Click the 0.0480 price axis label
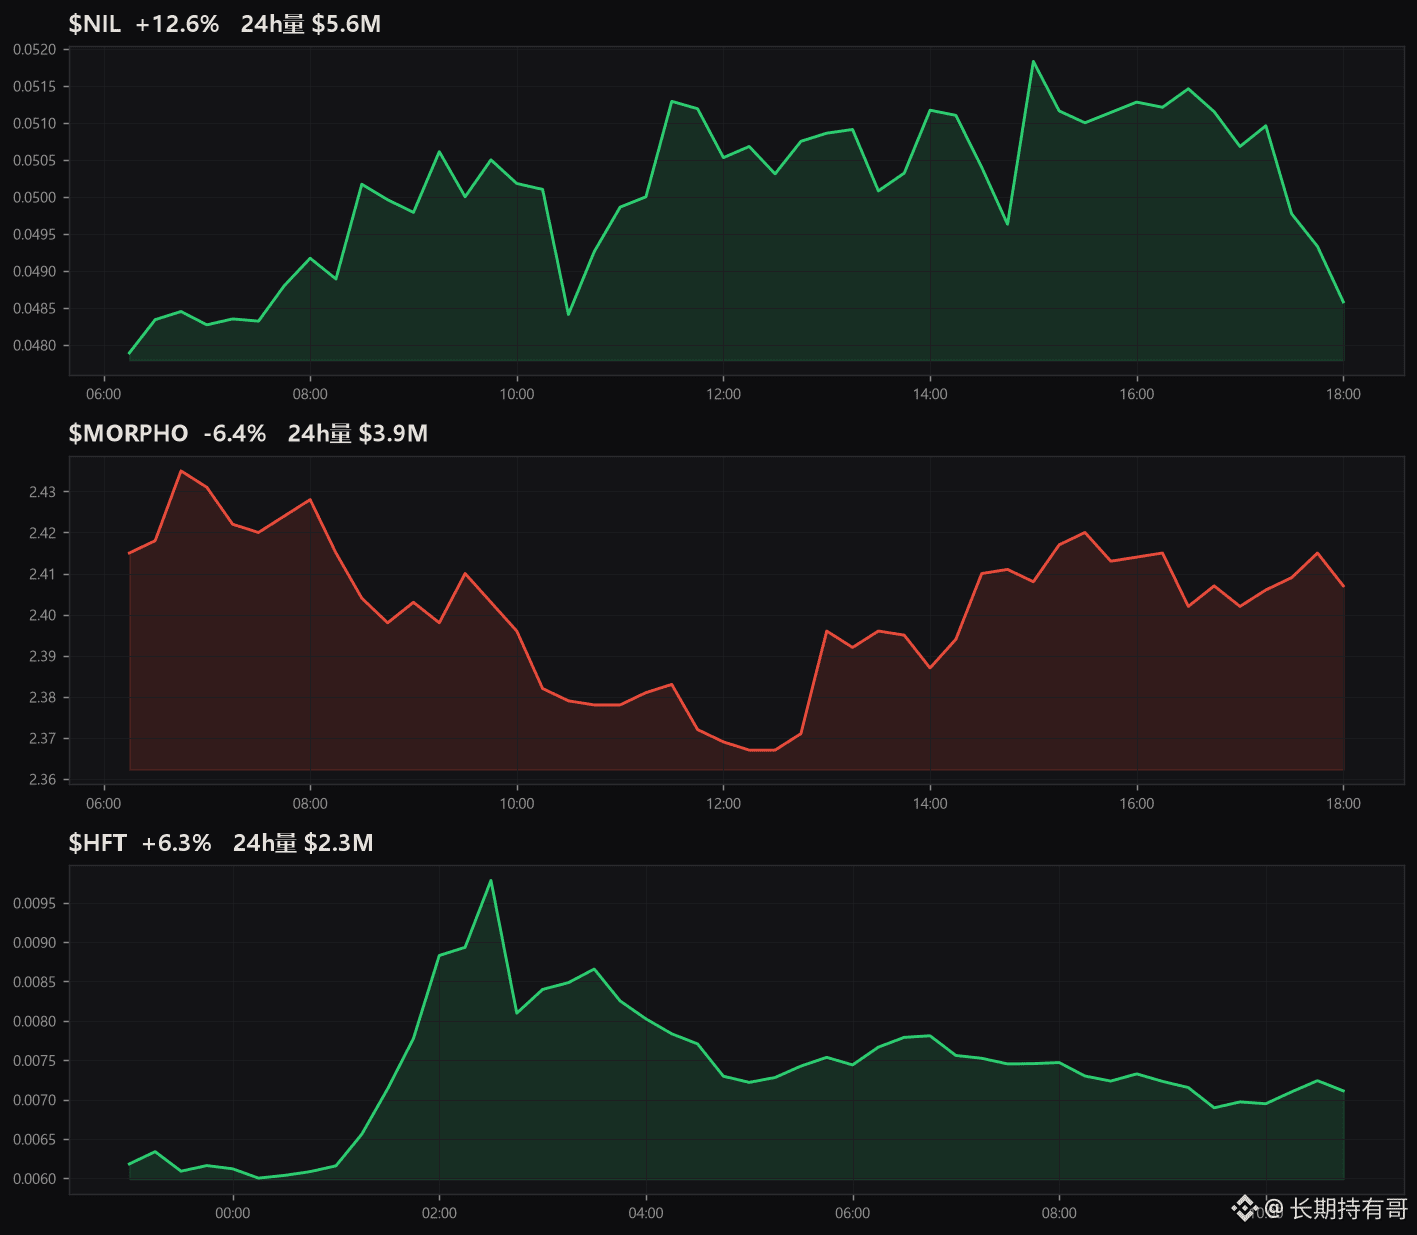 tap(34, 346)
